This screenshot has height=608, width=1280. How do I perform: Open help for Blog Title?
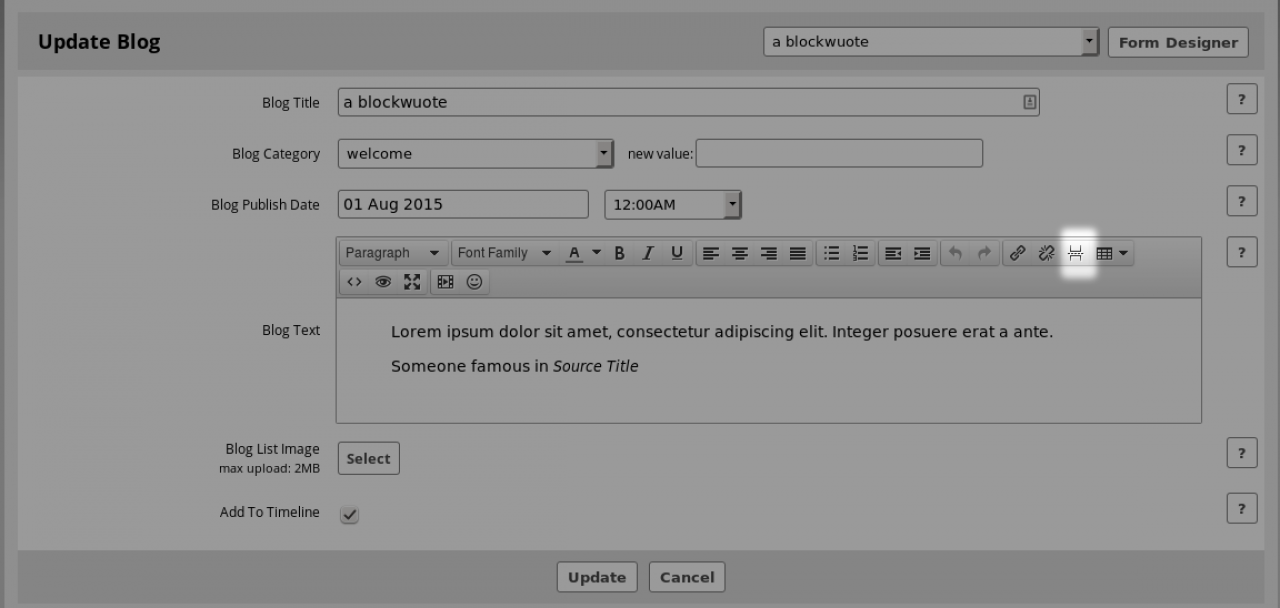click(x=1241, y=99)
